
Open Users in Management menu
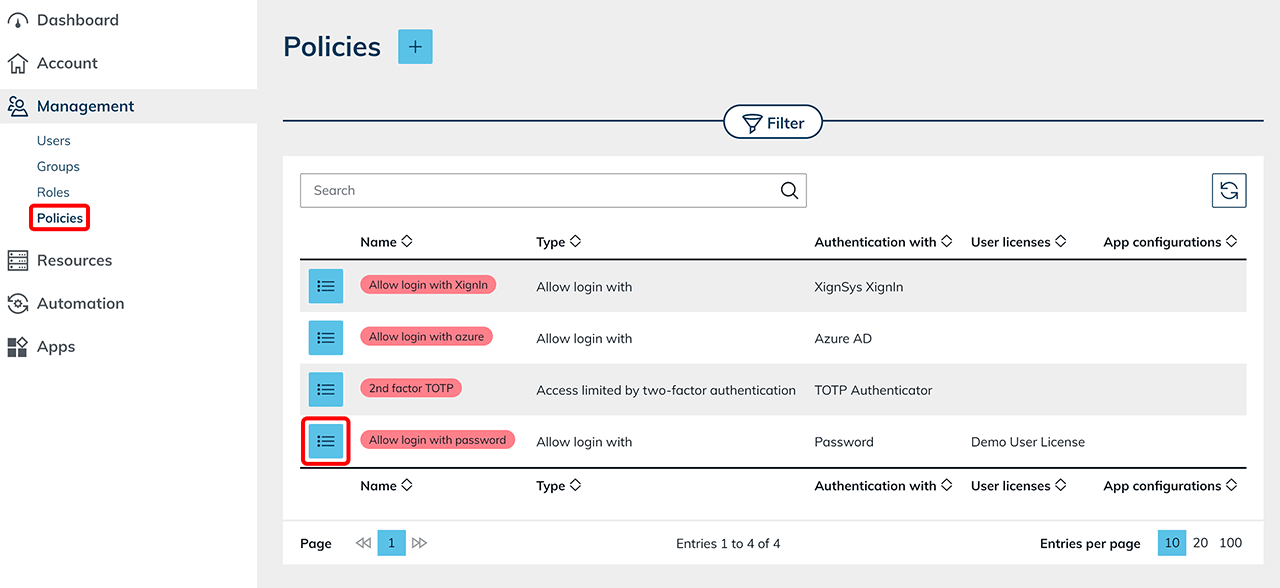[54, 141]
